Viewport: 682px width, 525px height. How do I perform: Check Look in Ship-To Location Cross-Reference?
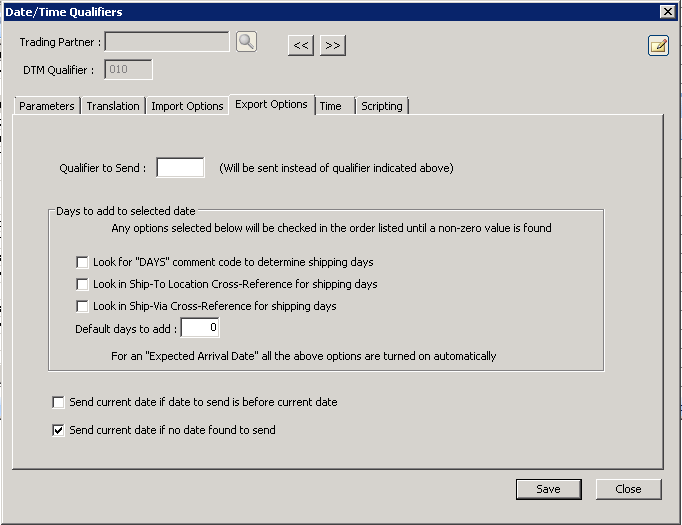83,284
